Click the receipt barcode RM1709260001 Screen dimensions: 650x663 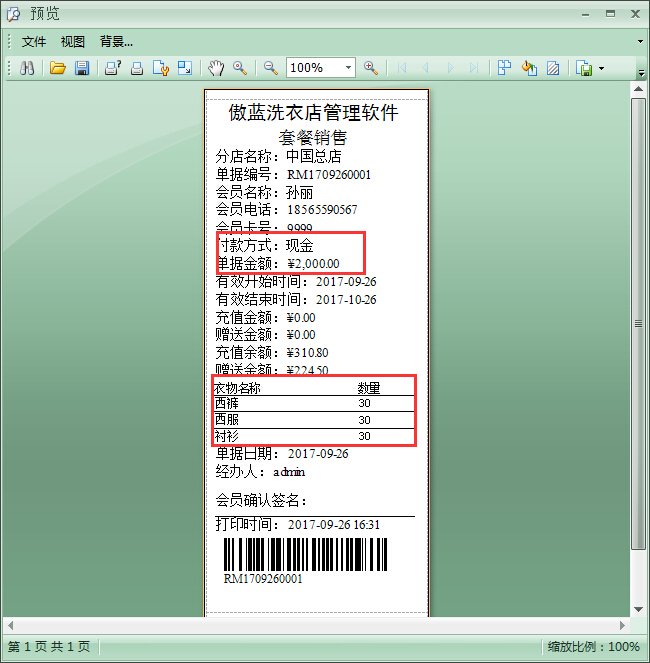(x=303, y=555)
